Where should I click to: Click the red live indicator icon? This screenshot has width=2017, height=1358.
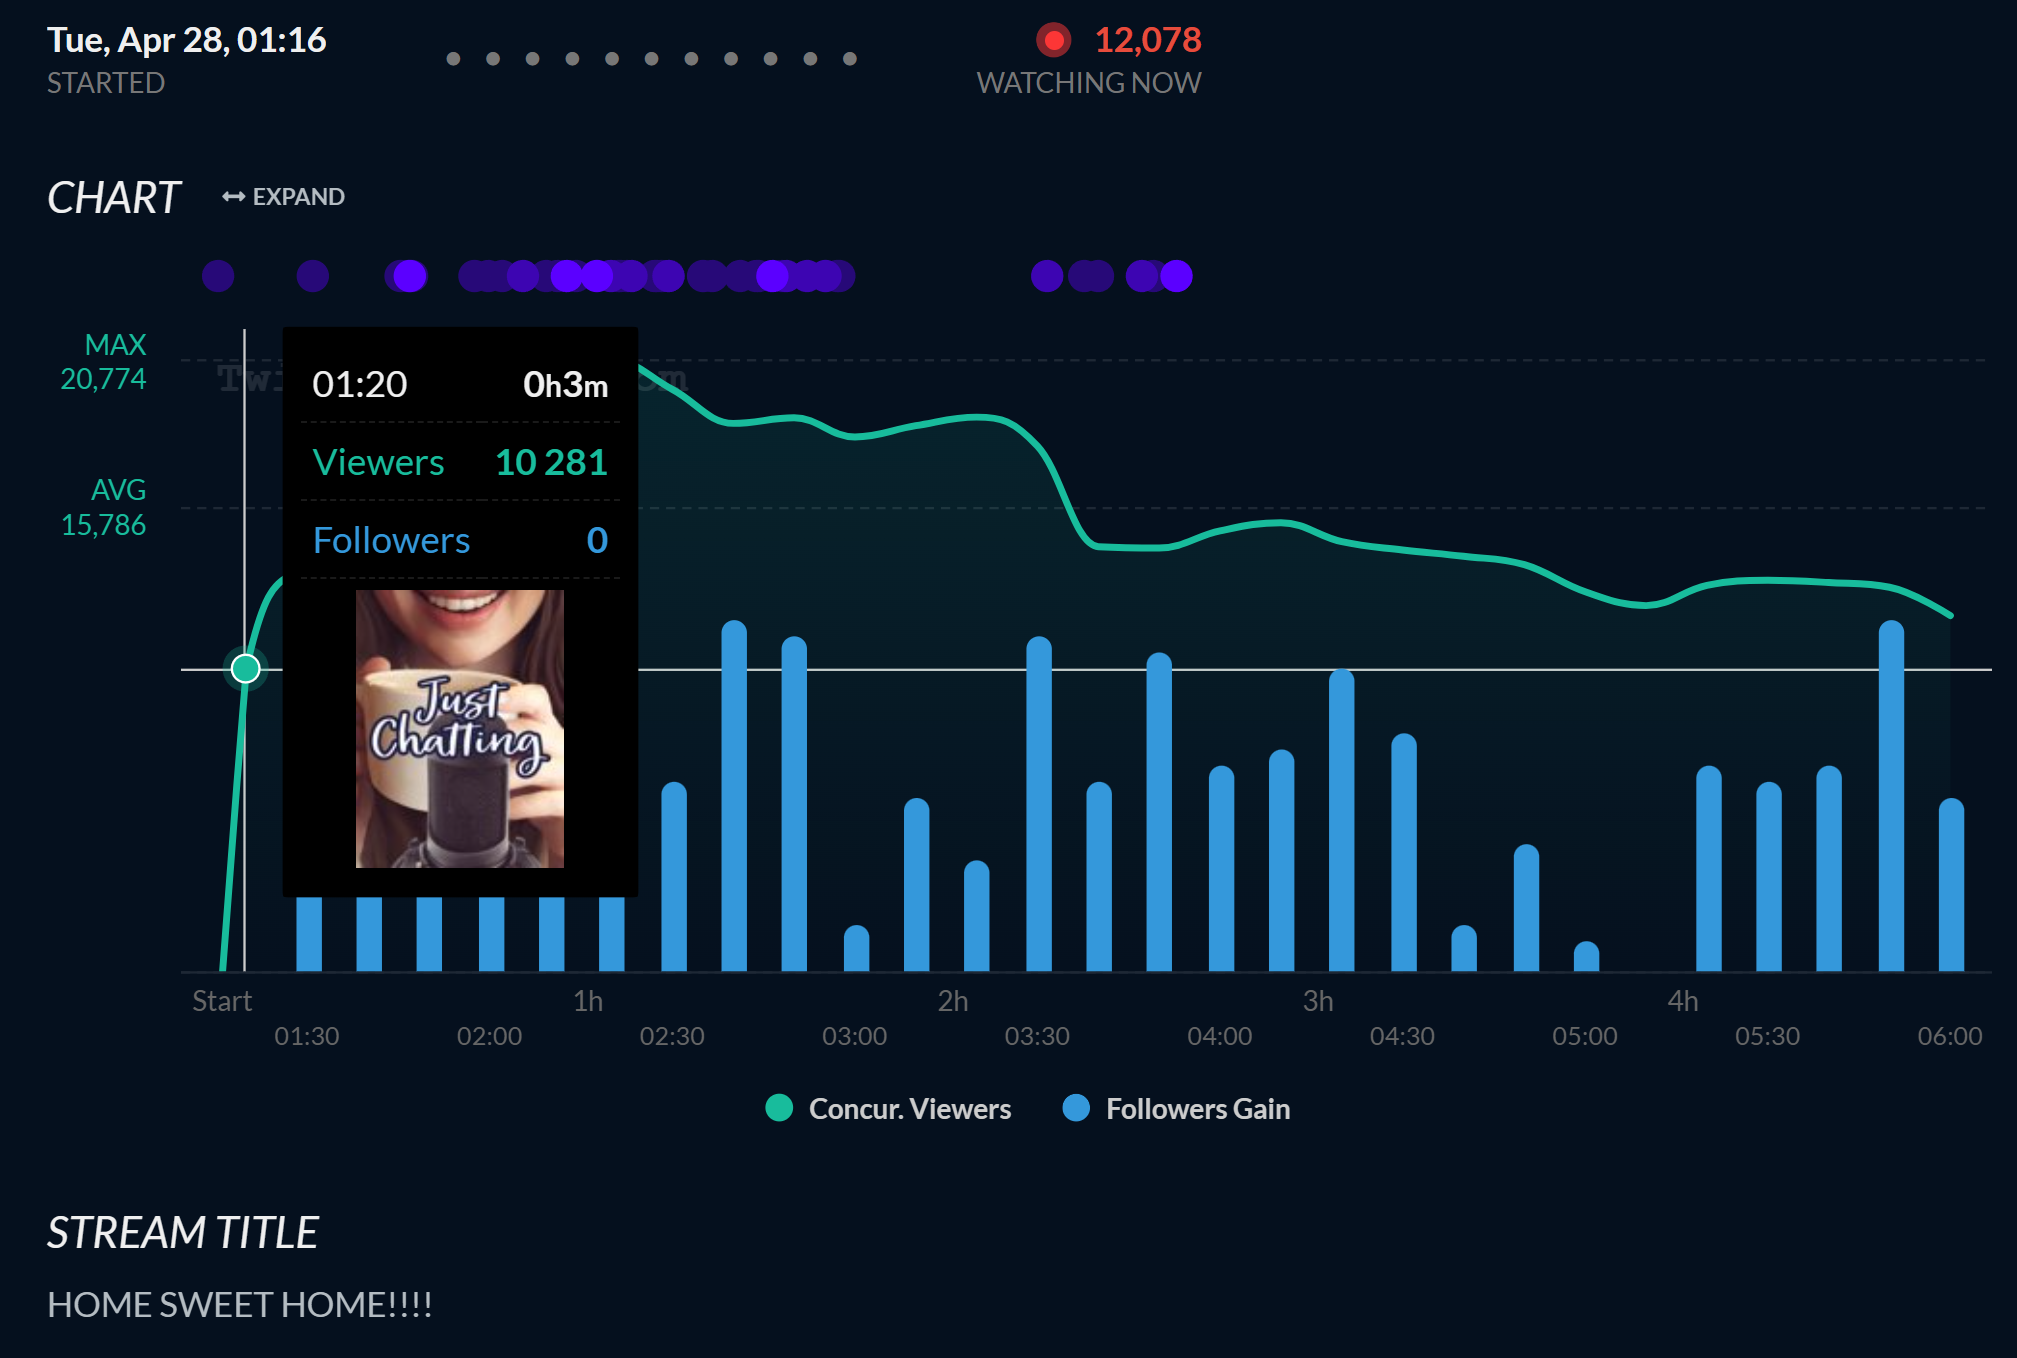coord(1053,40)
